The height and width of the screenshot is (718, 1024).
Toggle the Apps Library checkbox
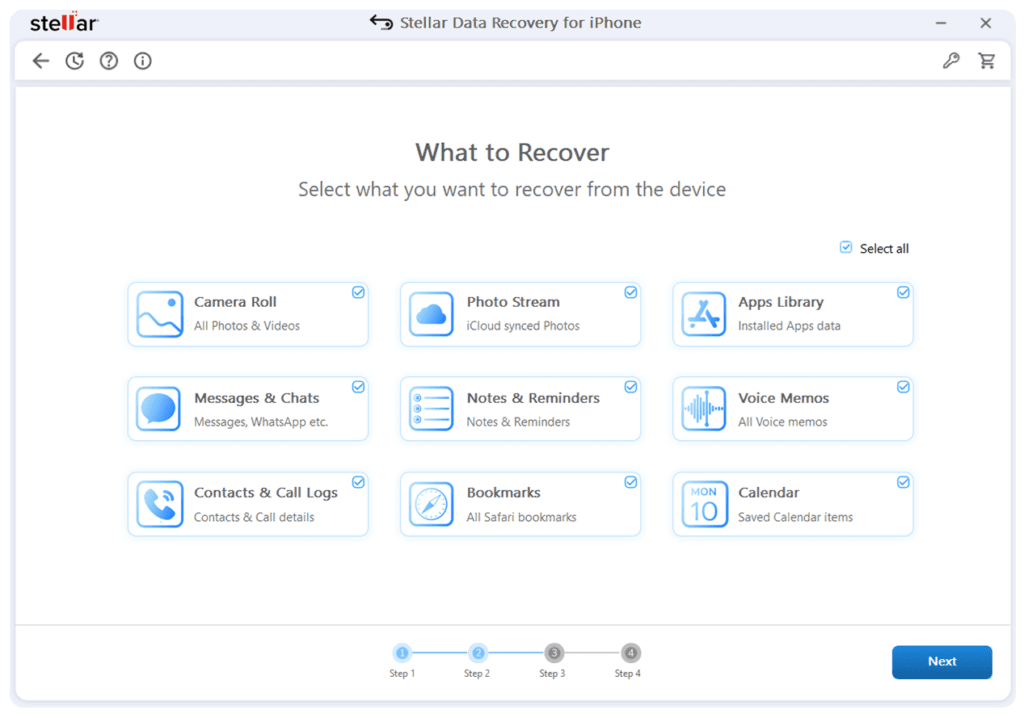click(x=903, y=292)
